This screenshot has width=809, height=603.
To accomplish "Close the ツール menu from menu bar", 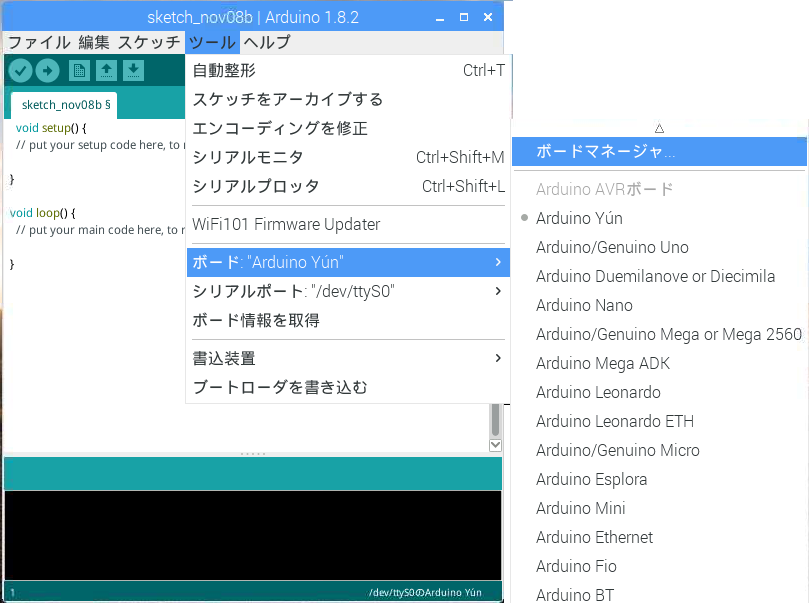I will tap(212, 42).
